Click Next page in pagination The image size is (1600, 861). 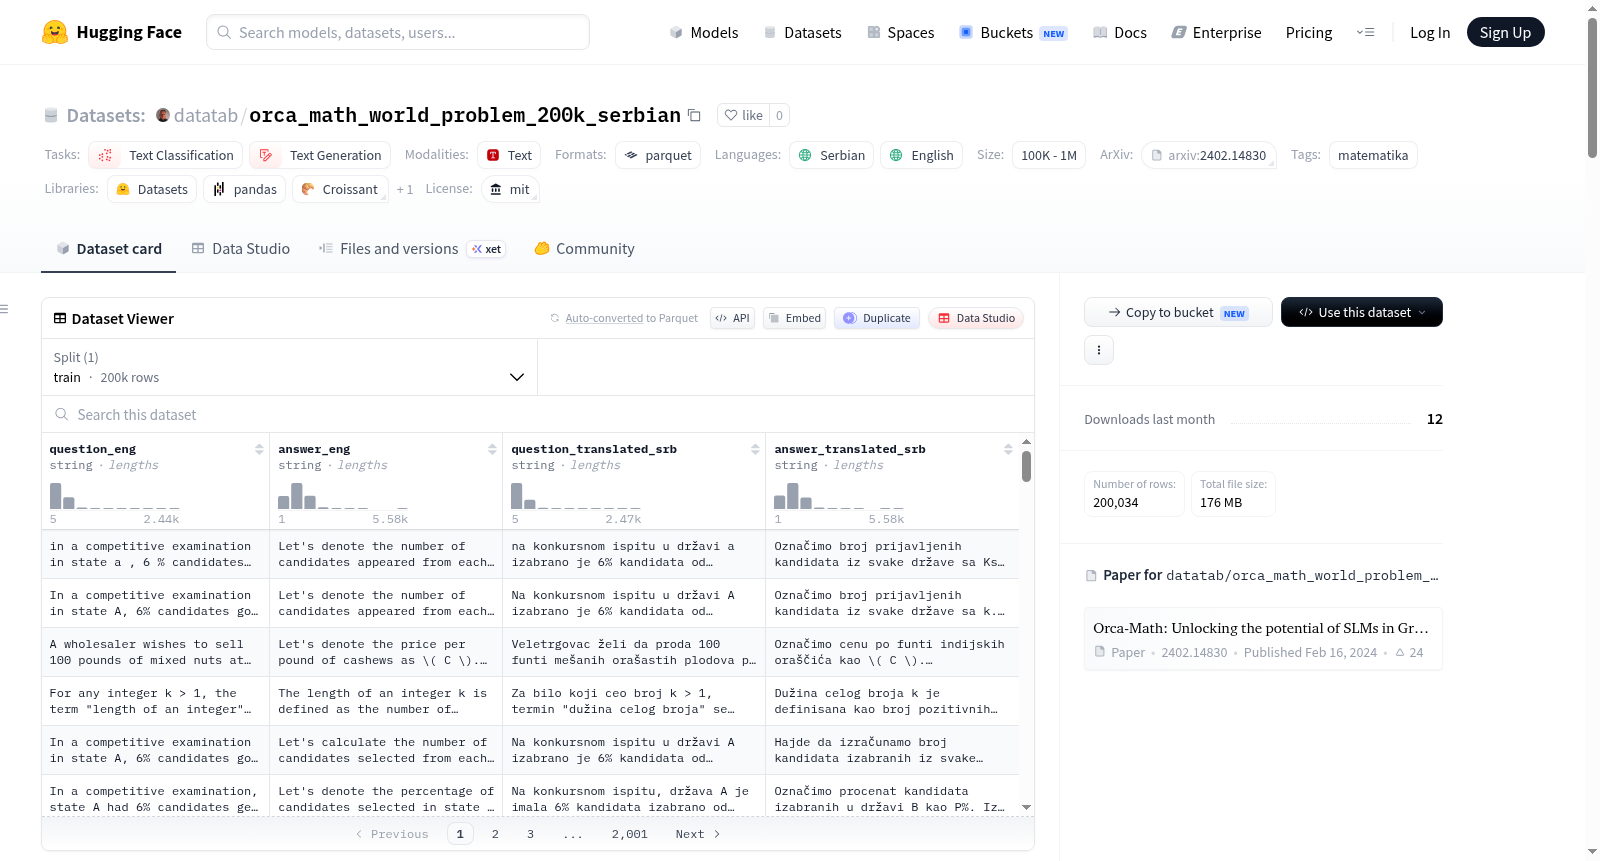click(x=698, y=834)
